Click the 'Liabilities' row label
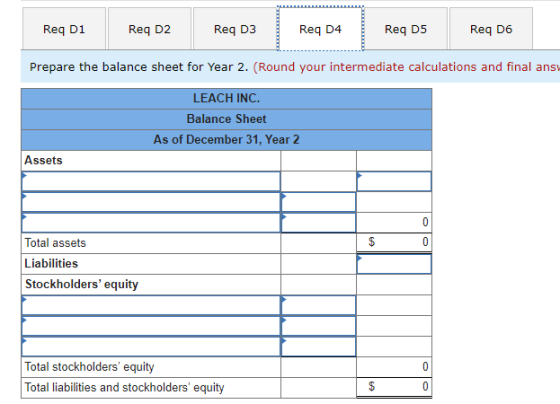 pyautogui.click(x=51, y=264)
